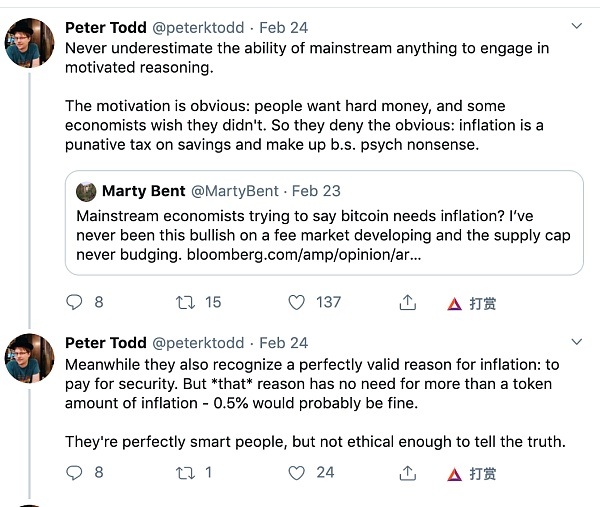Open Marty Bent's profile name in quote
Screen dimensions: 600x507
[144, 190]
